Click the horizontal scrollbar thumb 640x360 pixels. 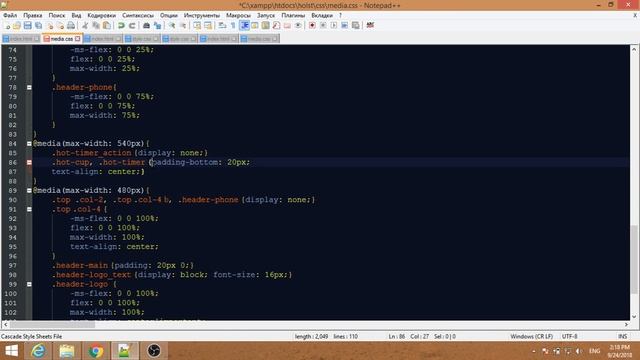tap(52, 324)
